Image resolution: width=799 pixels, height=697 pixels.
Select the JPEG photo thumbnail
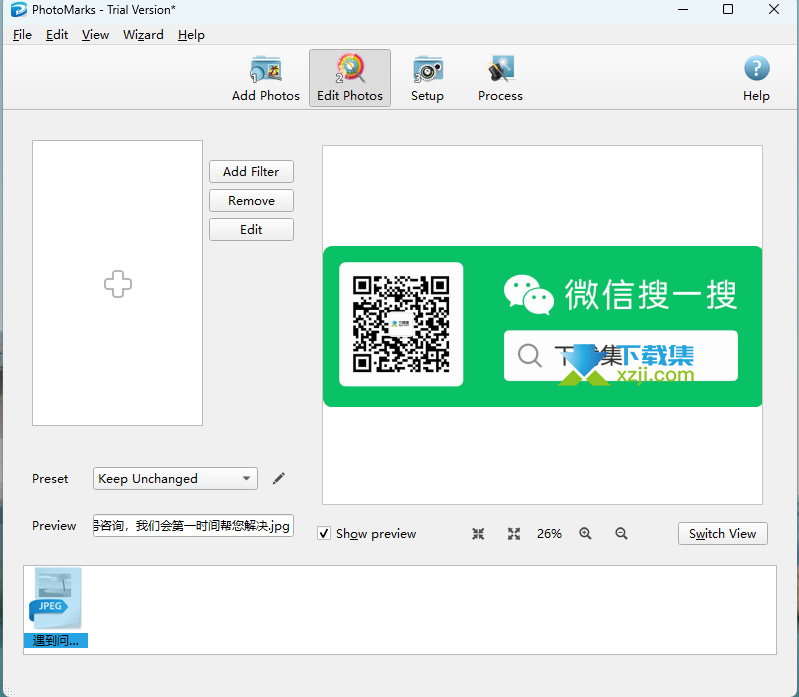click(56, 607)
